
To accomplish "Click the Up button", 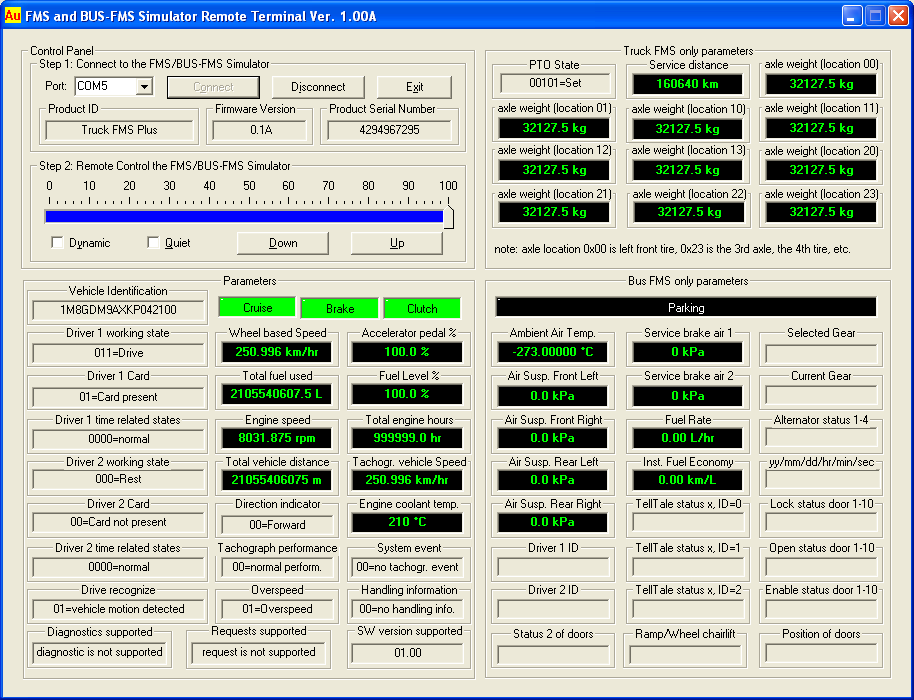I will tap(397, 243).
